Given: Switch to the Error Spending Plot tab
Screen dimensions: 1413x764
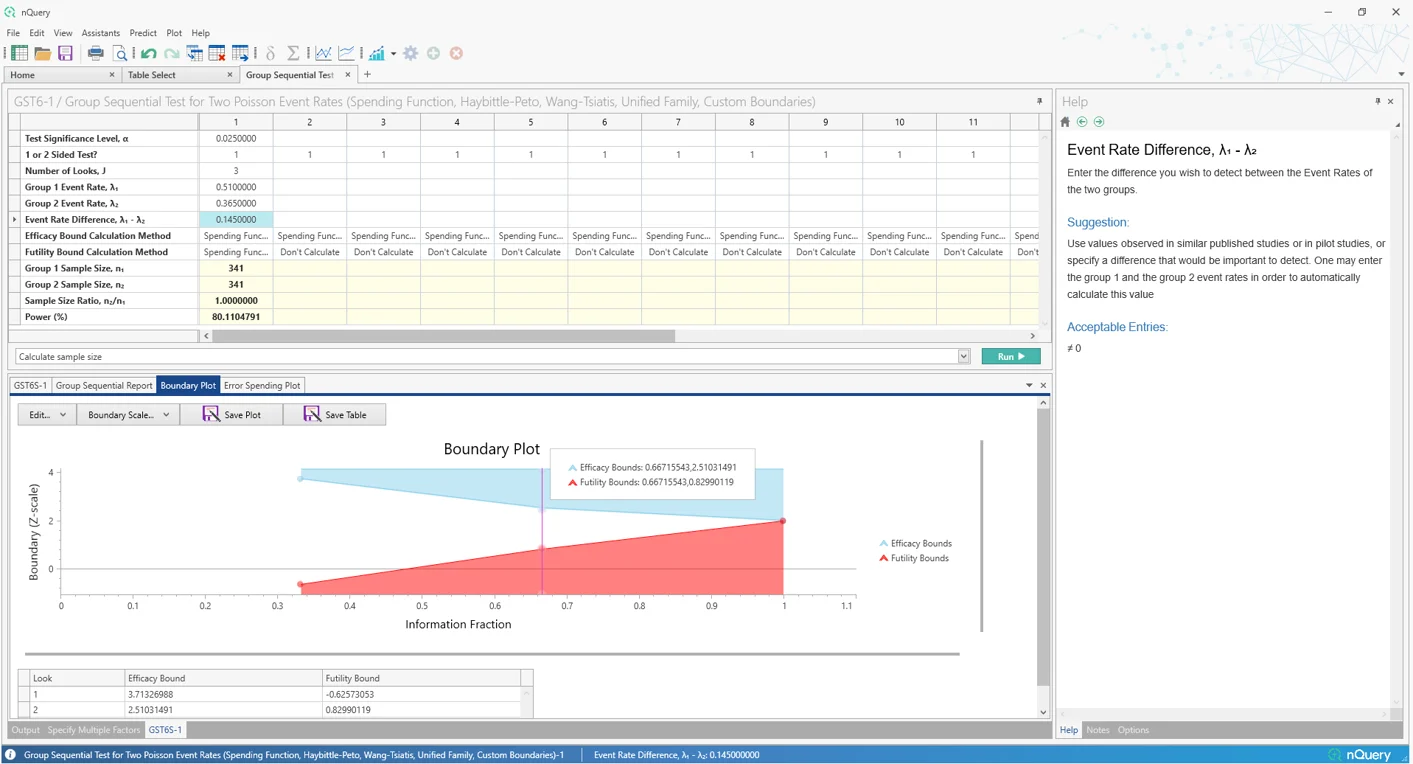Looking at the screenshot, I should coord(262,385).
